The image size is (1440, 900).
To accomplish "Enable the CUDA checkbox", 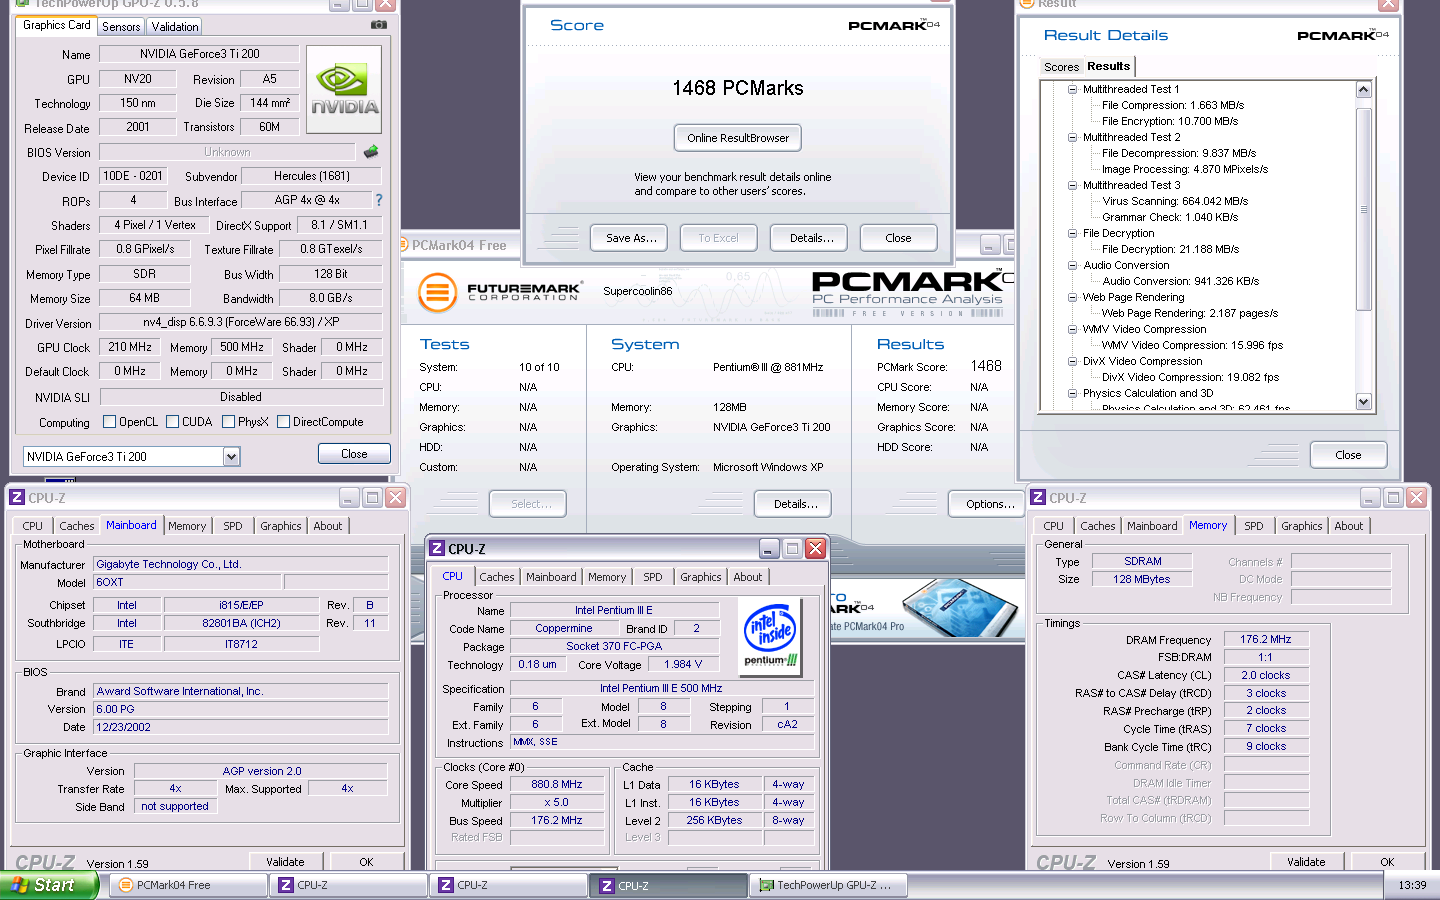I will tap(173, 421).
